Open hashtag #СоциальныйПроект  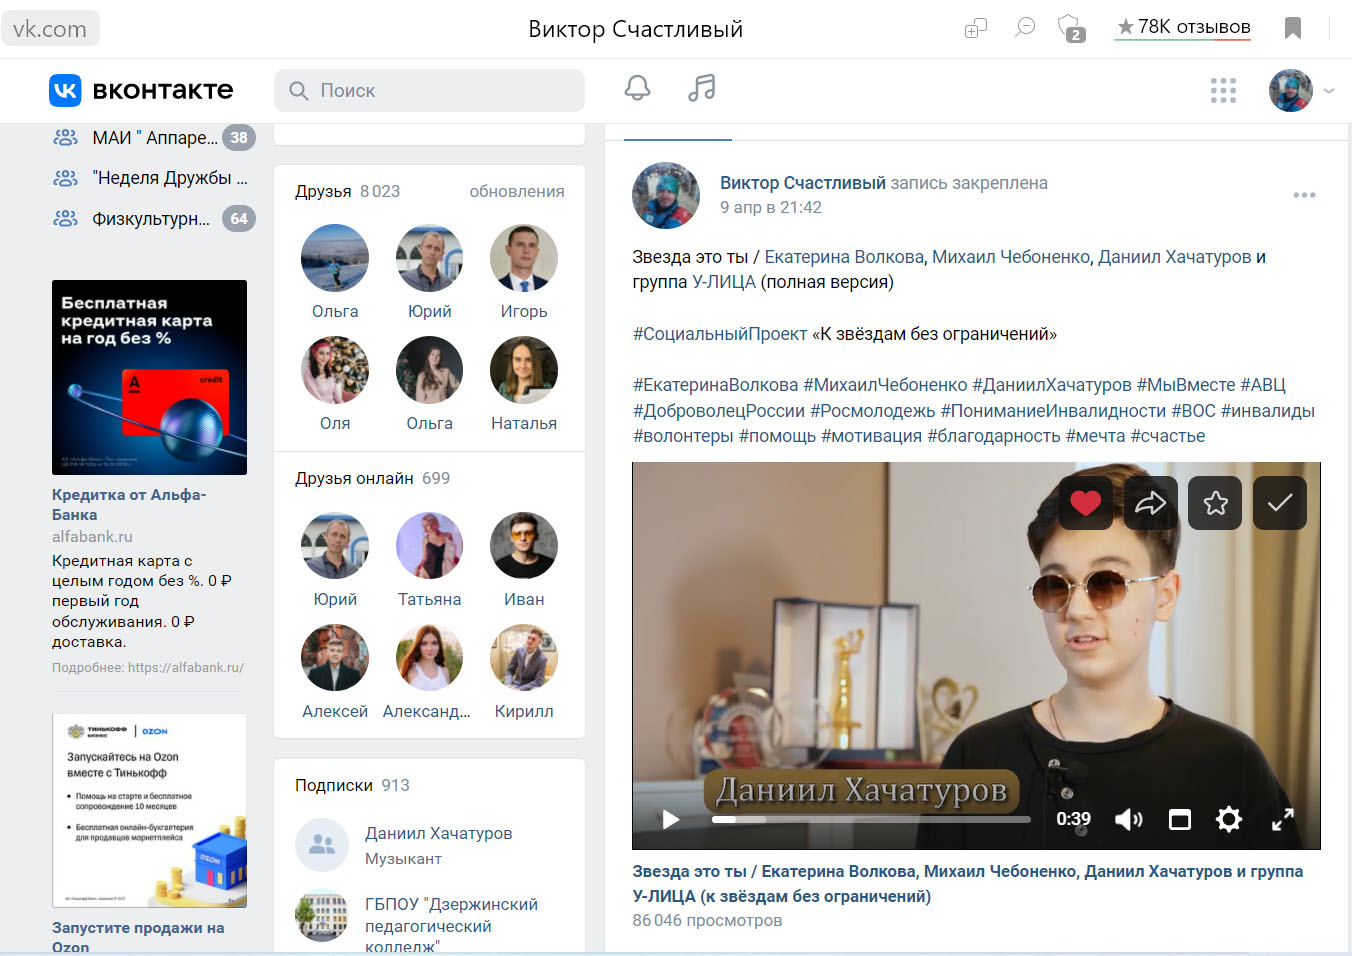pyautogui.click(x=720, y=334)
